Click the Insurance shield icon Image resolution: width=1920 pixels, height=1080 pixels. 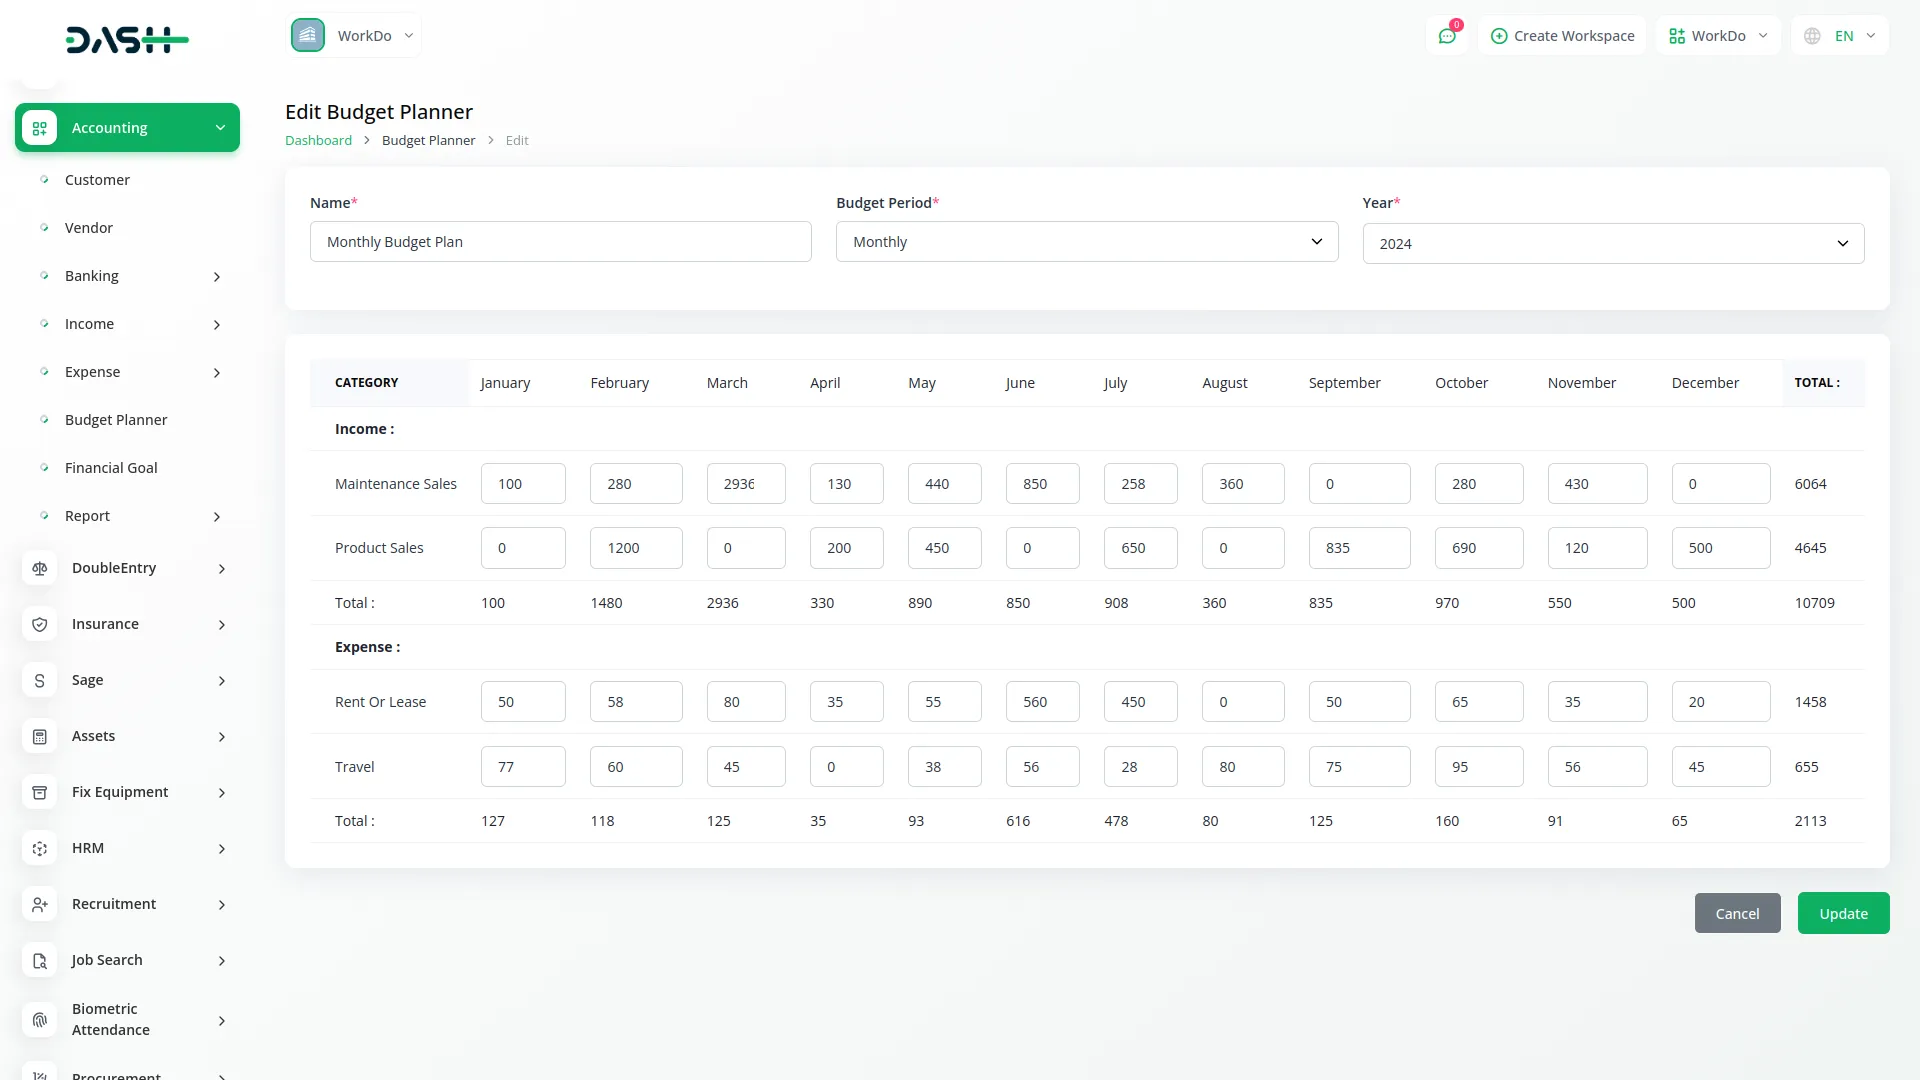[x=40, y=624]
